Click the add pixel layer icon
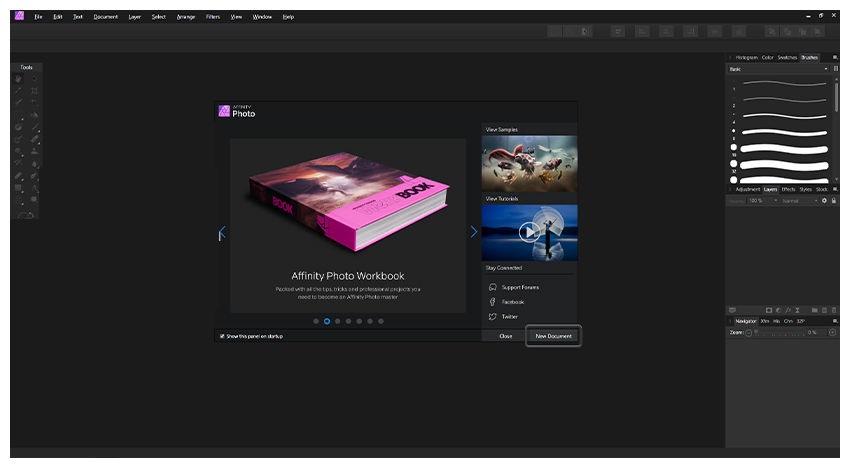850x468 pixels. [825, 310]
